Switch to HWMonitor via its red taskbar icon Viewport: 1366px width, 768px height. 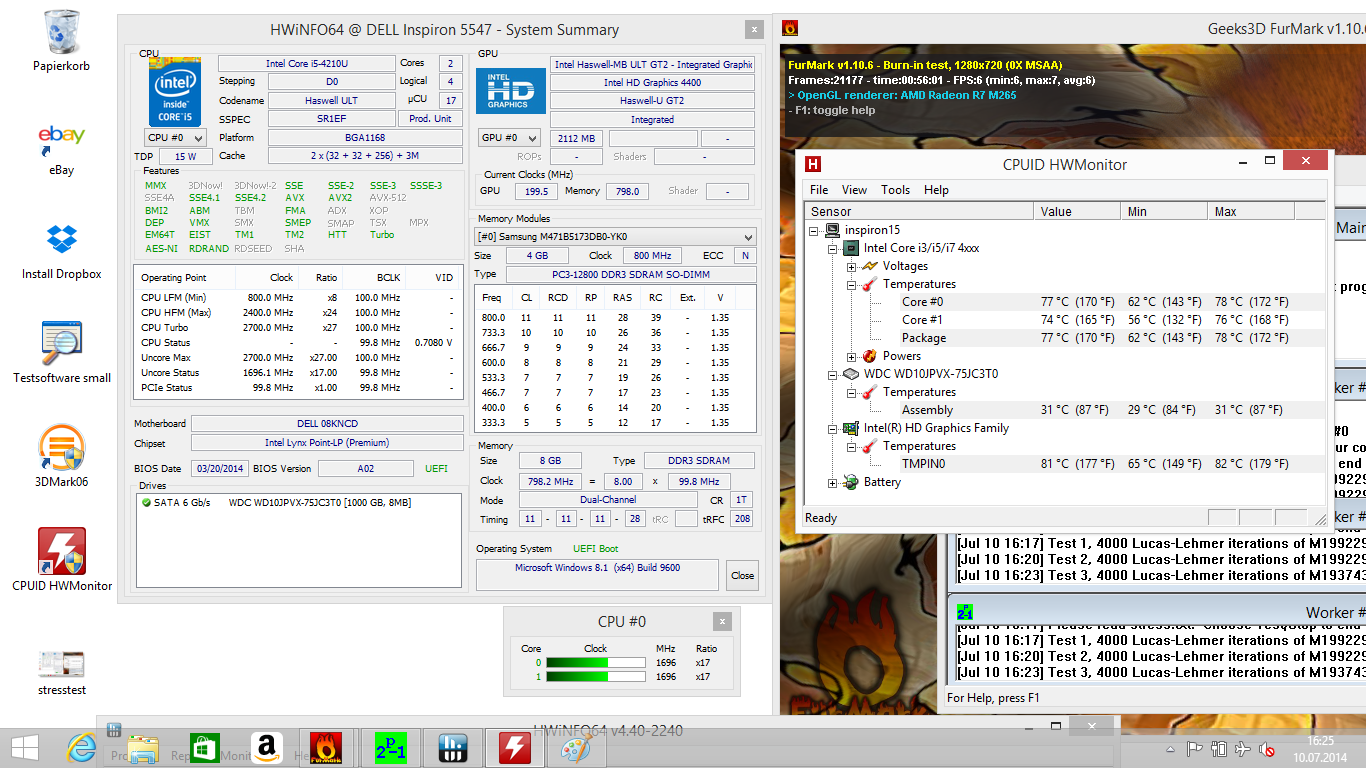515,748
